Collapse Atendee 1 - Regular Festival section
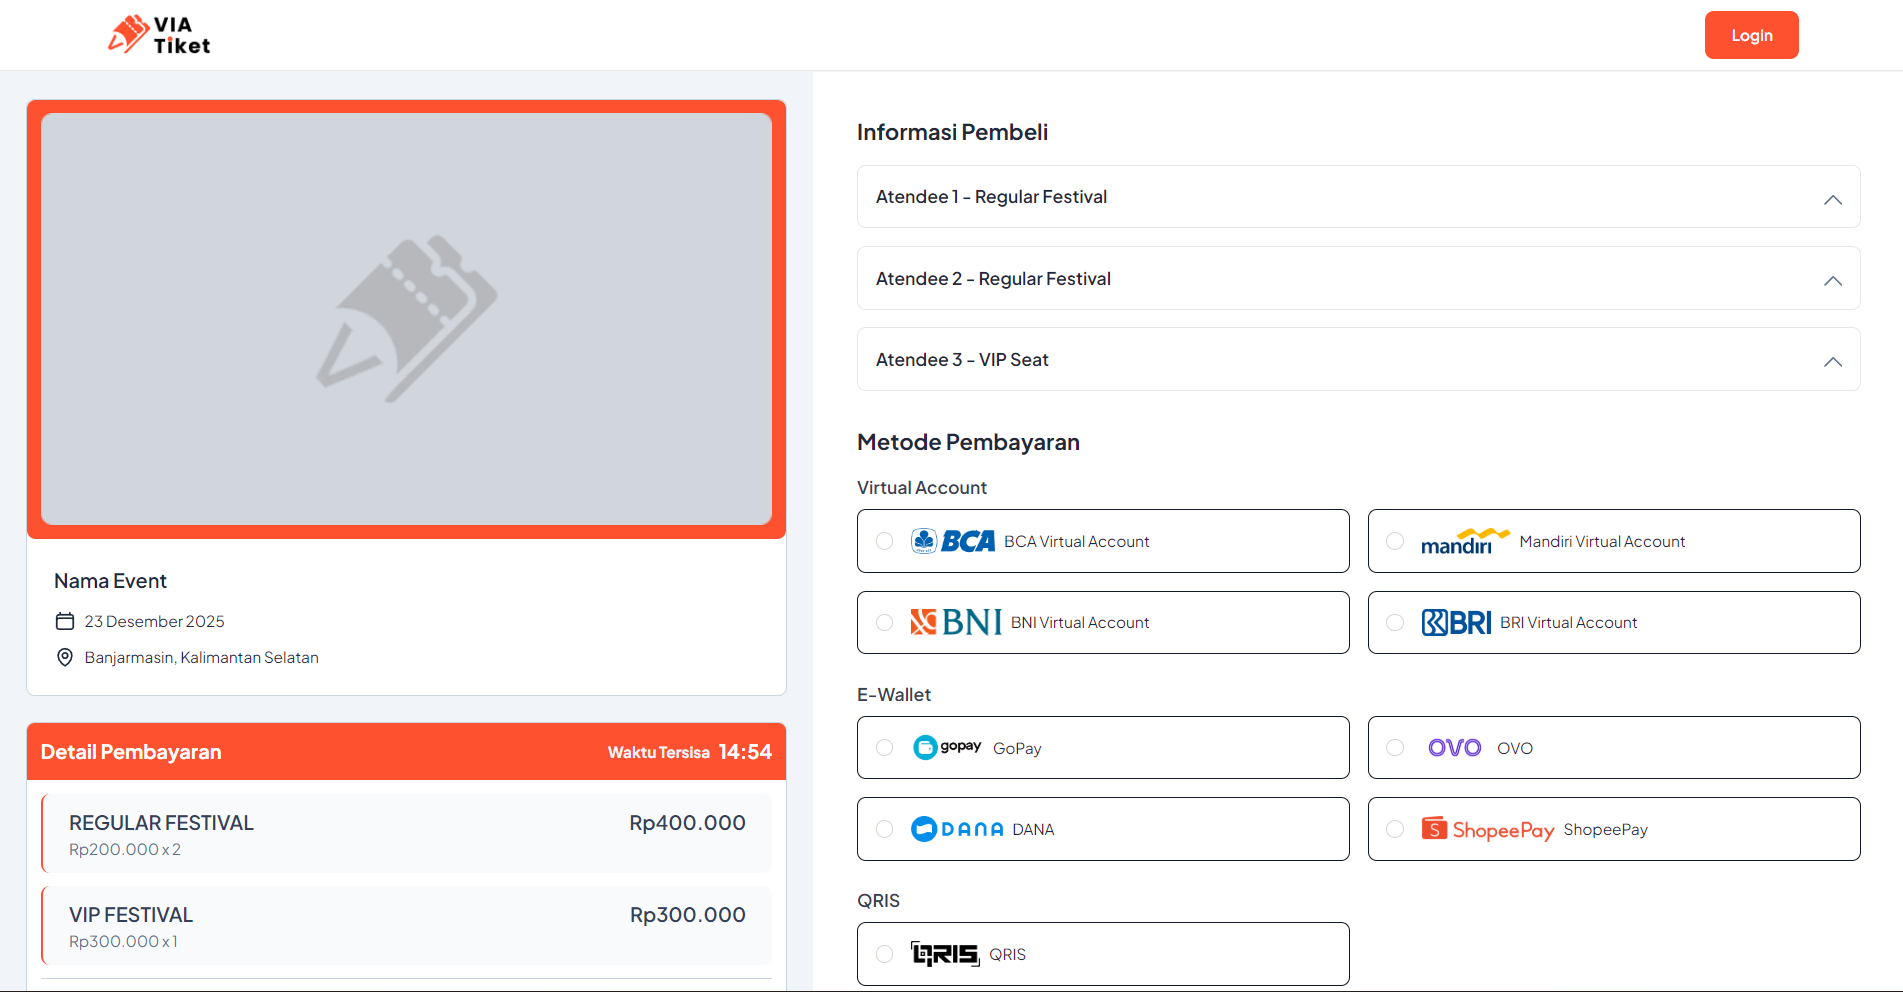The image size is (1903, 992). coord(1832,198)
